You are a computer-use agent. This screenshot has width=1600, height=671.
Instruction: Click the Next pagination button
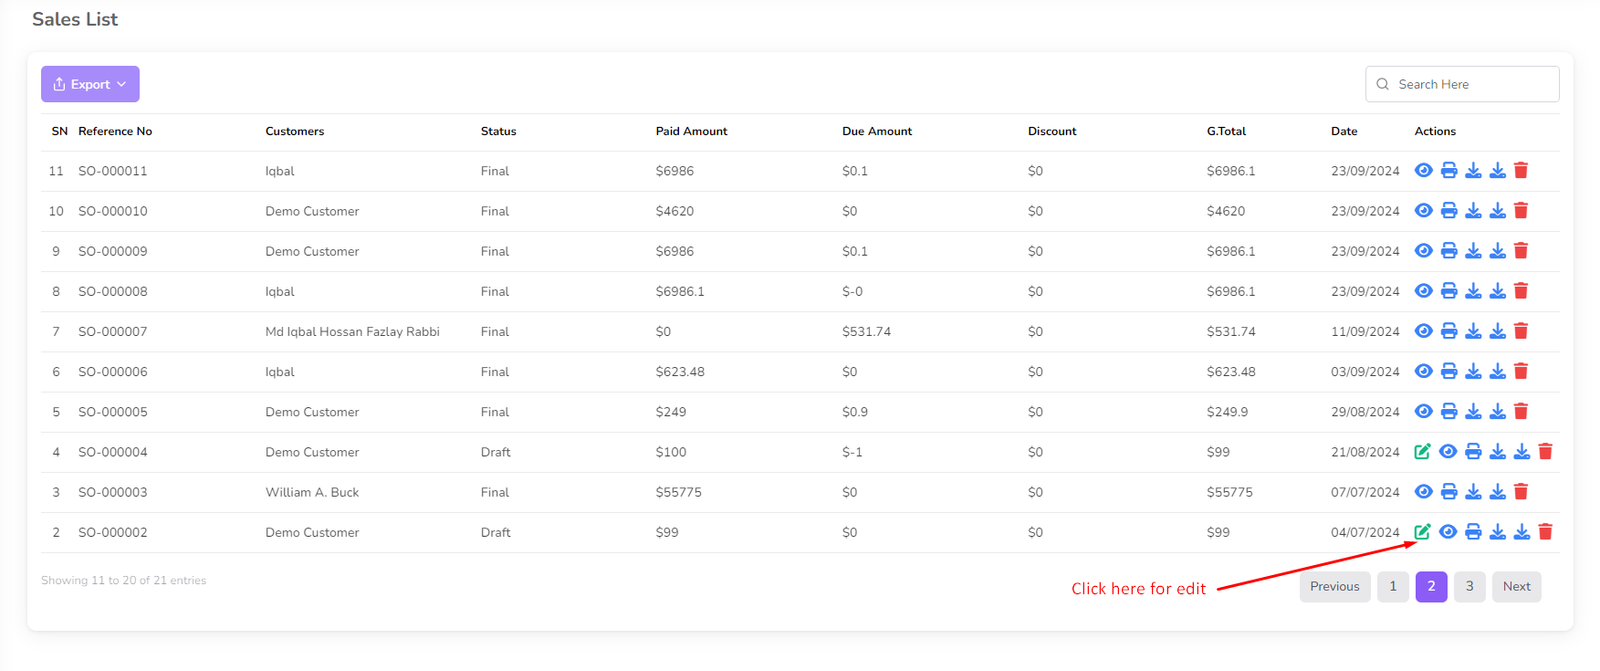click(x=1516, y=587)
